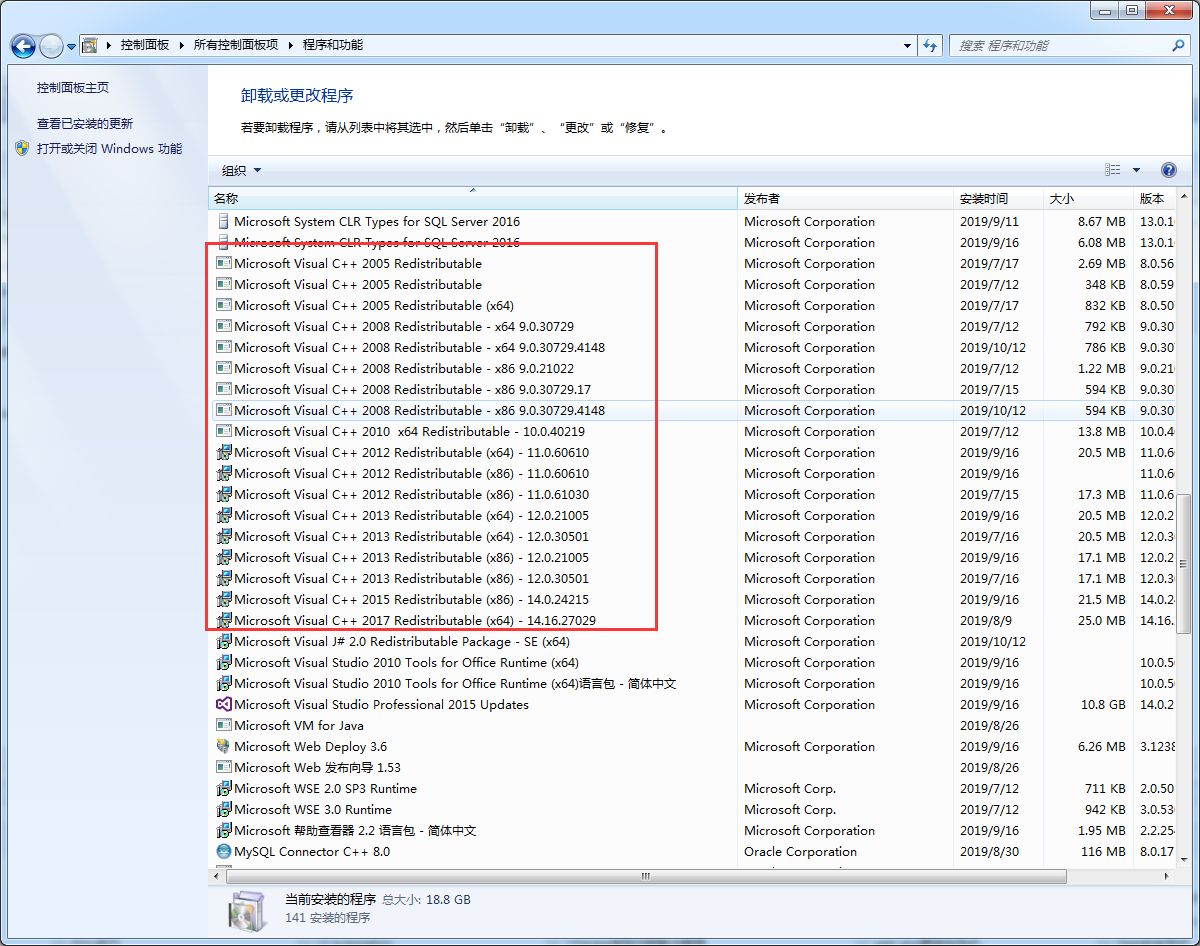This screenshot has height=946, width=1200.
Task: Click the 程序和功能 breadcrumb segment
Action: 333,46
